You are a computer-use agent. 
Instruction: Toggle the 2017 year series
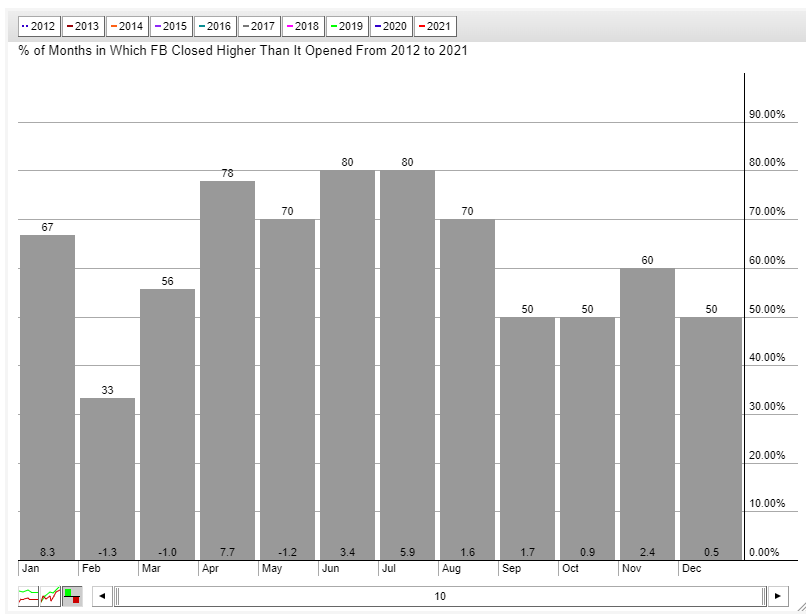pos(259,26)
